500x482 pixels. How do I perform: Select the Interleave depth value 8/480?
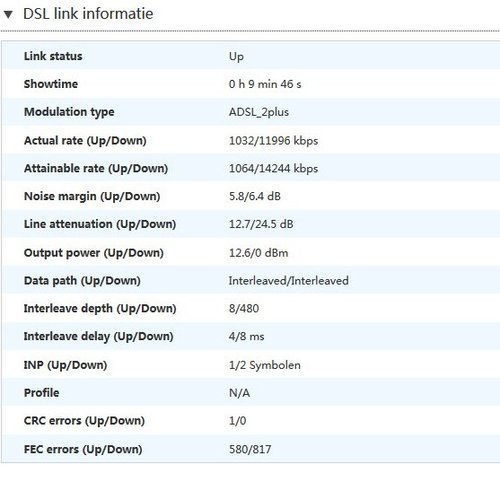(x=244, y=308)
